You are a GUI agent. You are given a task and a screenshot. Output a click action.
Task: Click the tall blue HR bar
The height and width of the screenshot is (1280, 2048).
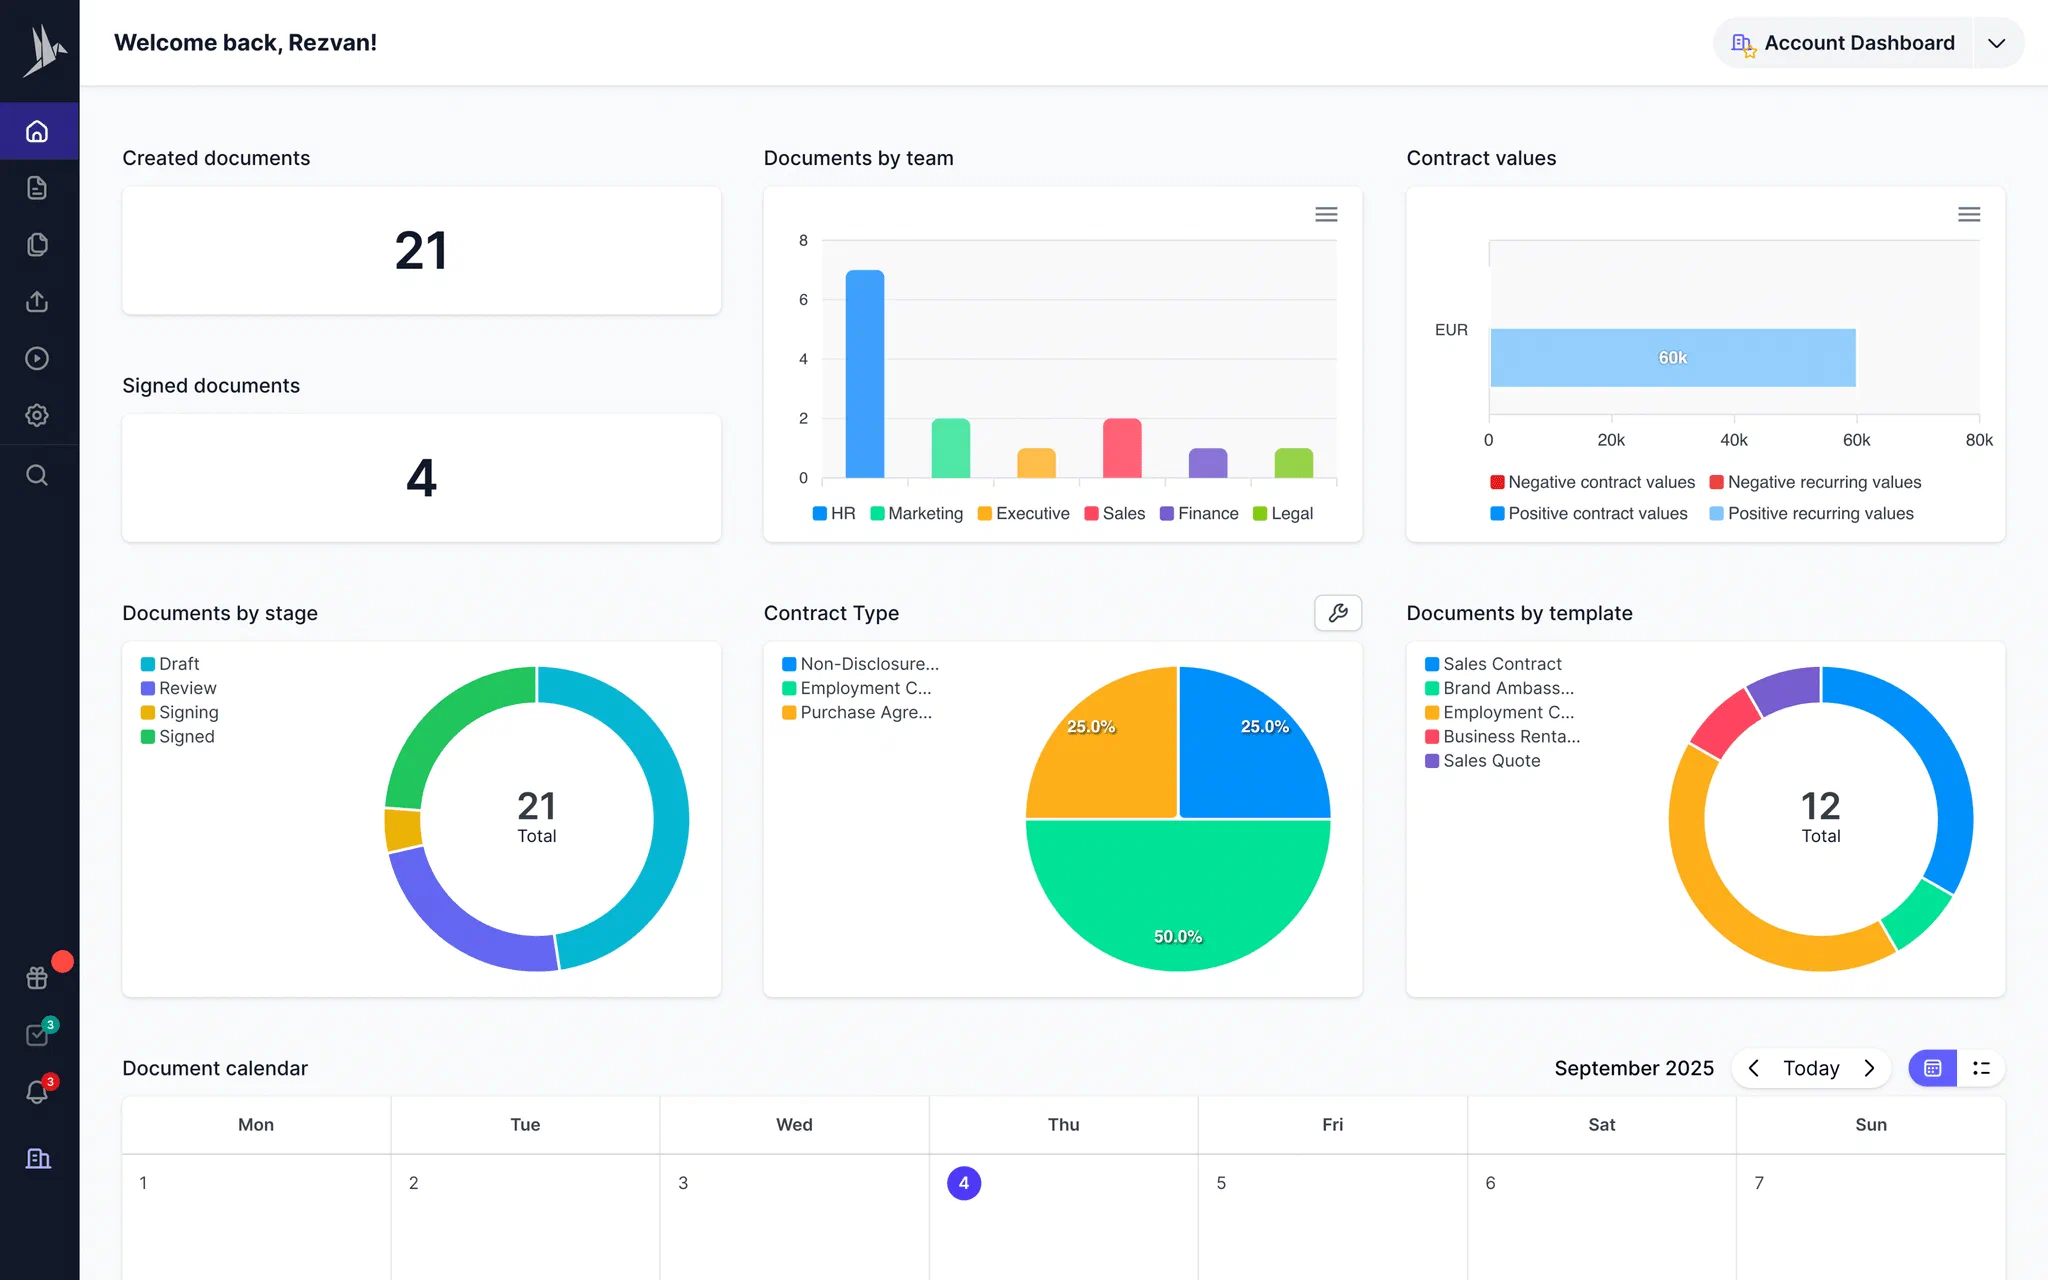coord(865,374)
